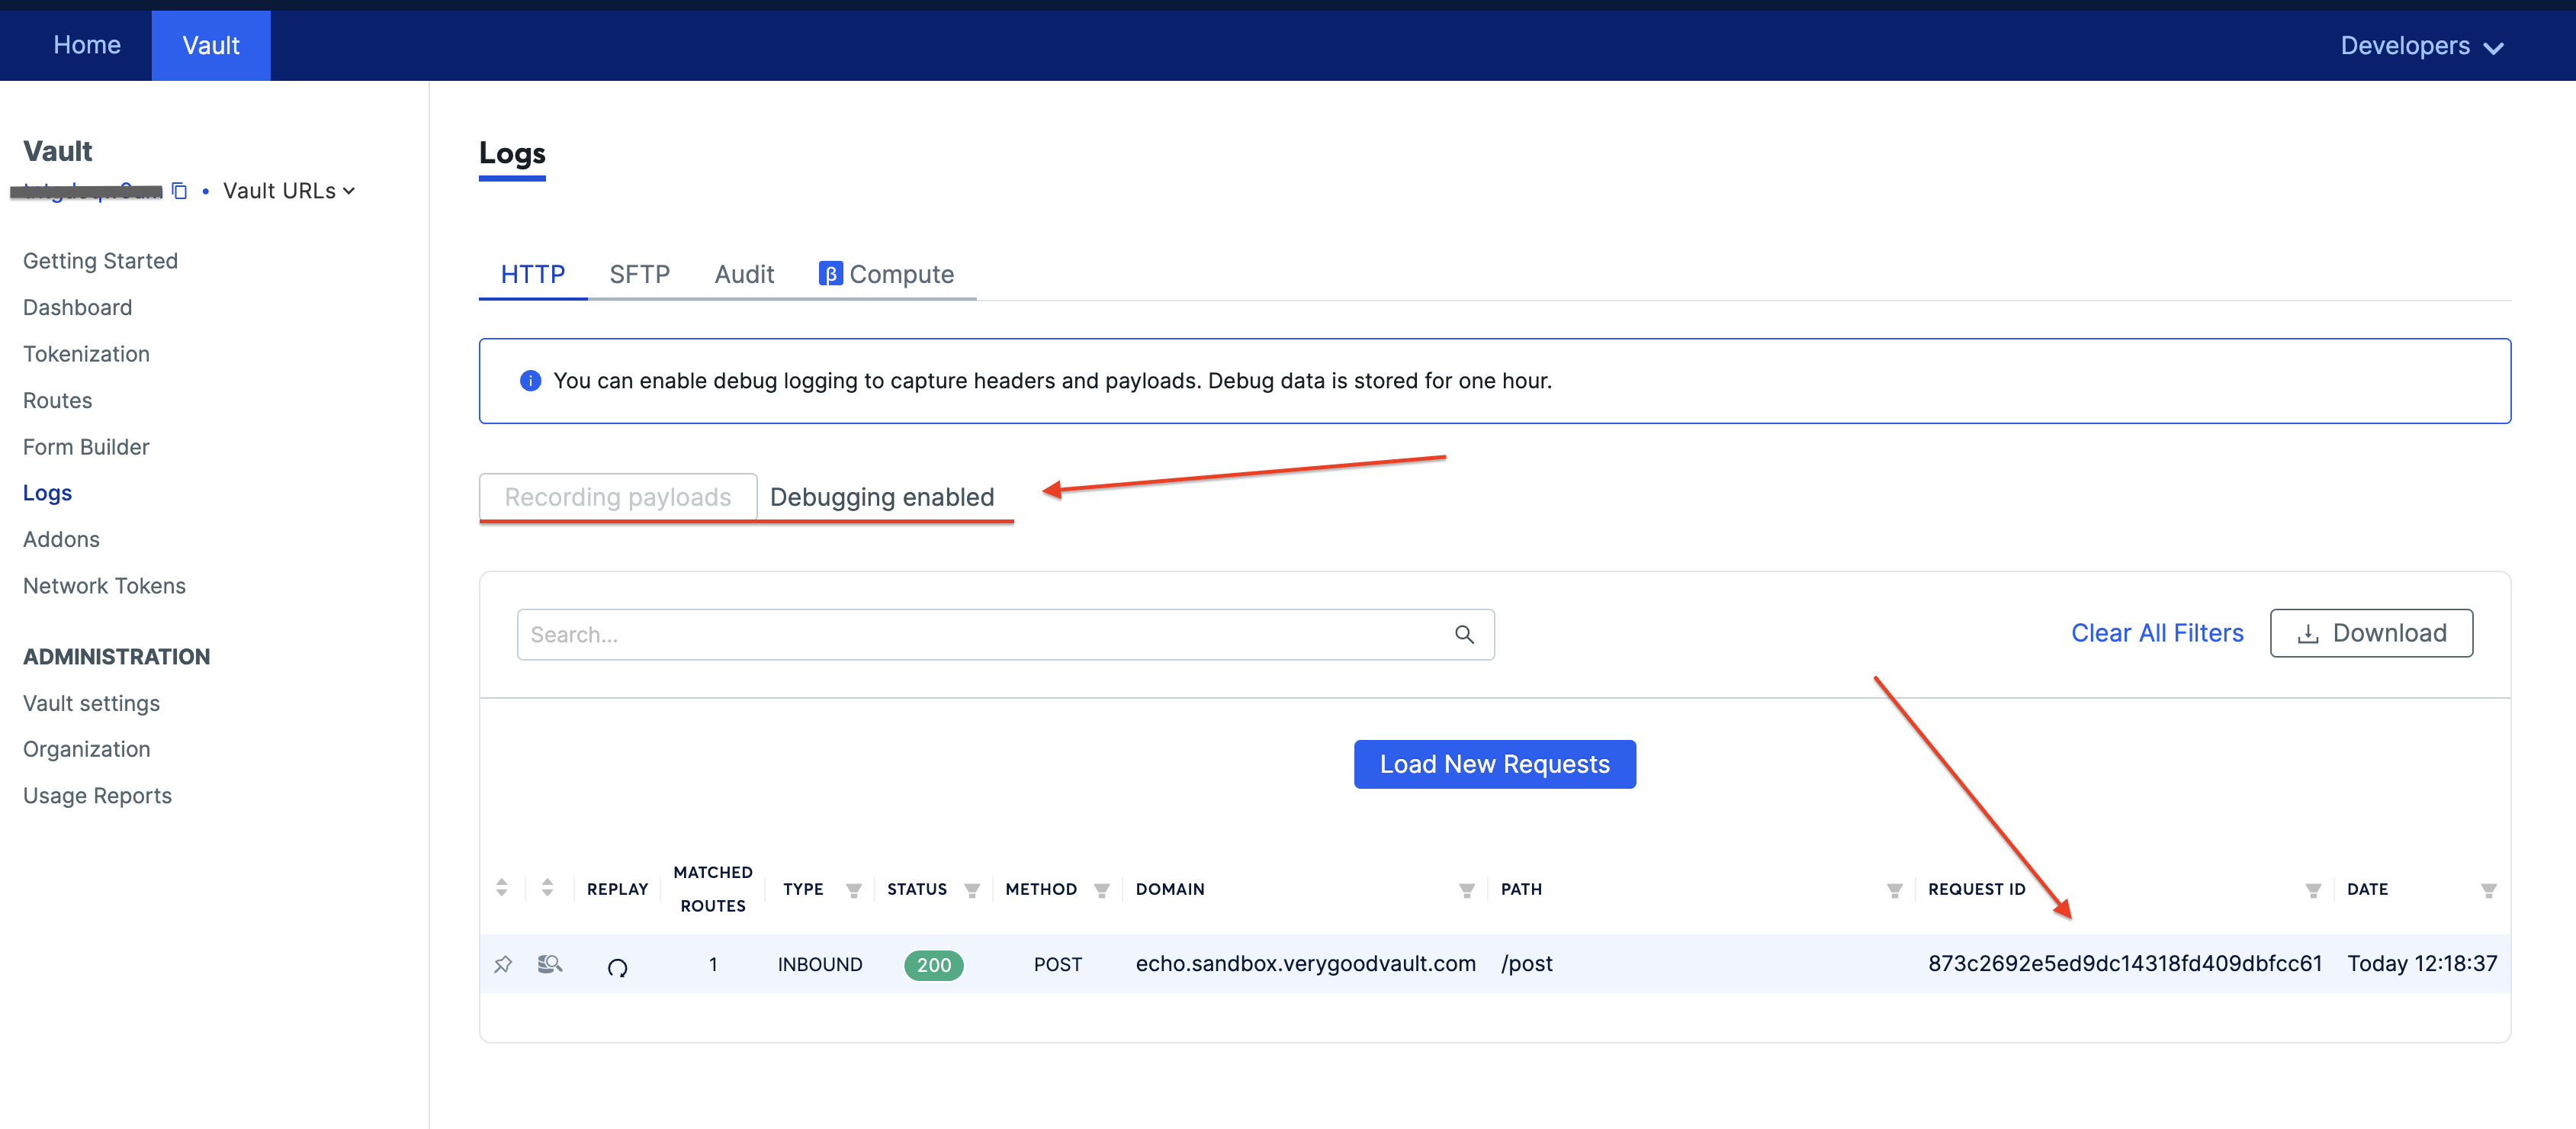Screen dimensions: 2576x1129
Task: Click the info icon in debug banner
Action: [530, 381]
